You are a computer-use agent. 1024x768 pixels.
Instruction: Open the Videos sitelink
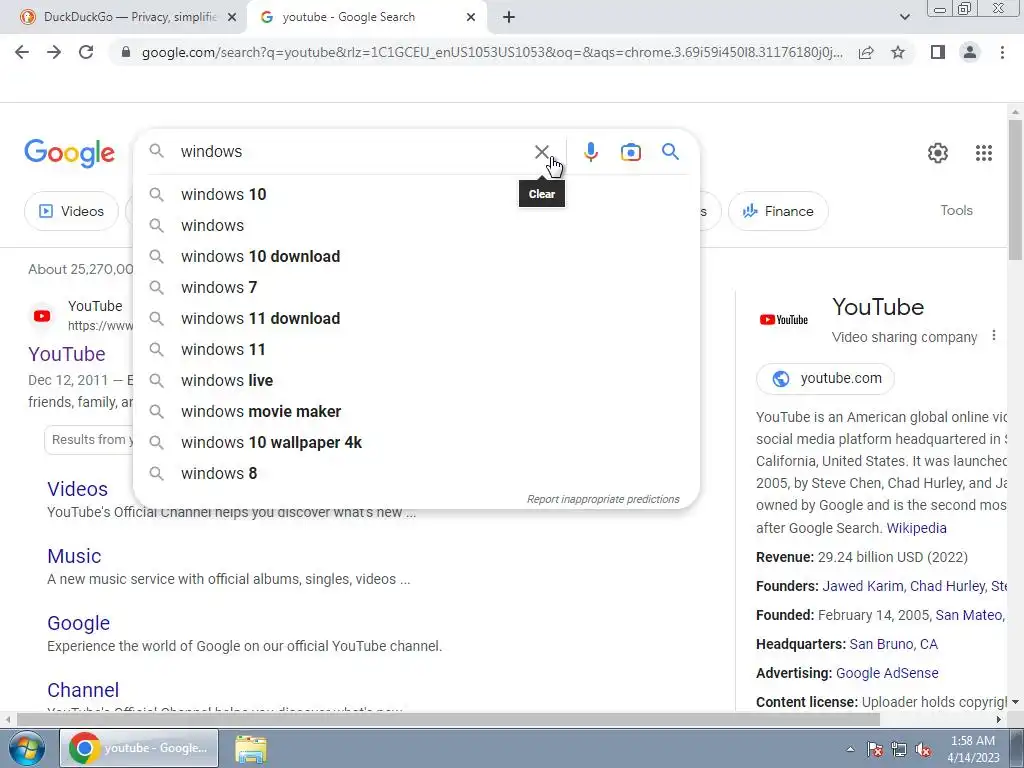pyautogui.click(x=77, y=488)
